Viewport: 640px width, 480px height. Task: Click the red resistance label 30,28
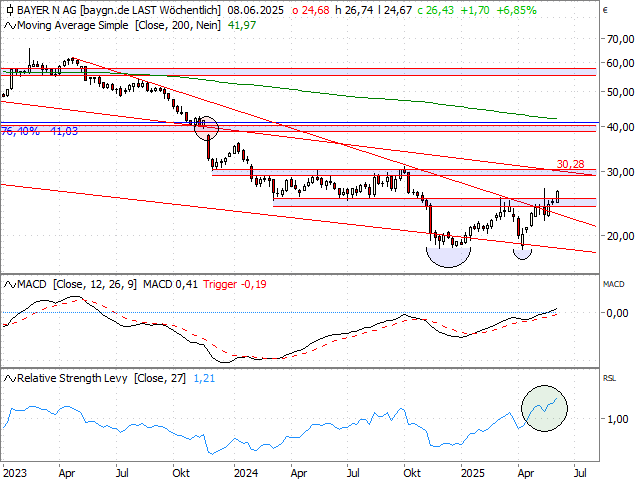[571, 164]
